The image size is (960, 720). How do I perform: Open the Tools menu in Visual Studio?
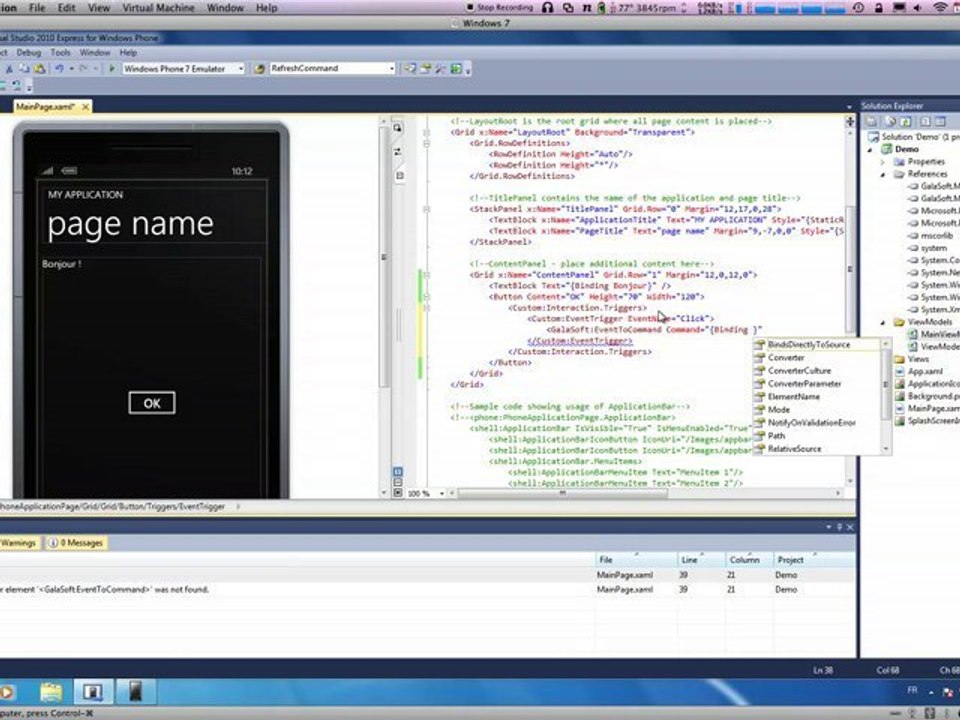[60, 53]
